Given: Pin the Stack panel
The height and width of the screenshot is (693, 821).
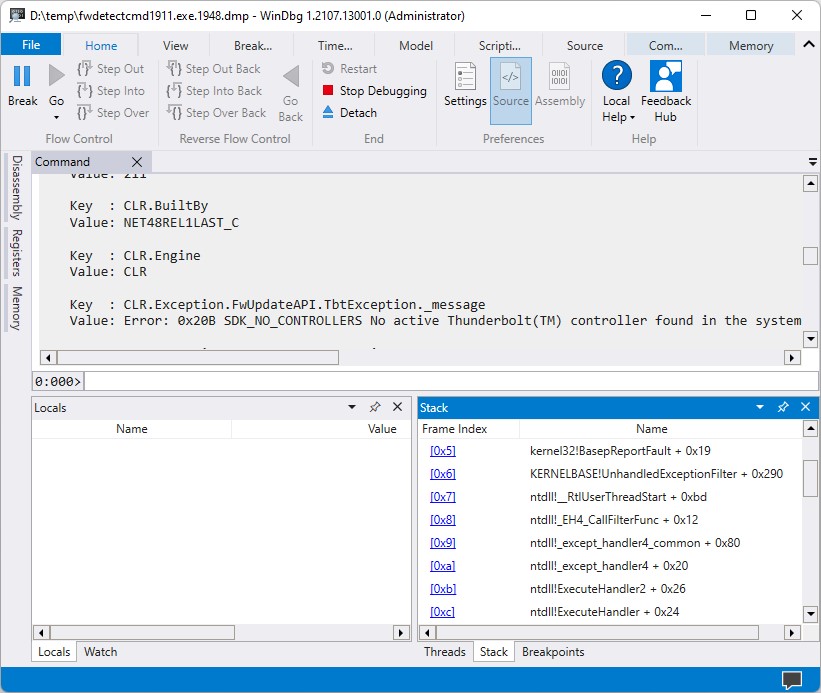Looking at the screenshot, I should click(x=783, y=407).
